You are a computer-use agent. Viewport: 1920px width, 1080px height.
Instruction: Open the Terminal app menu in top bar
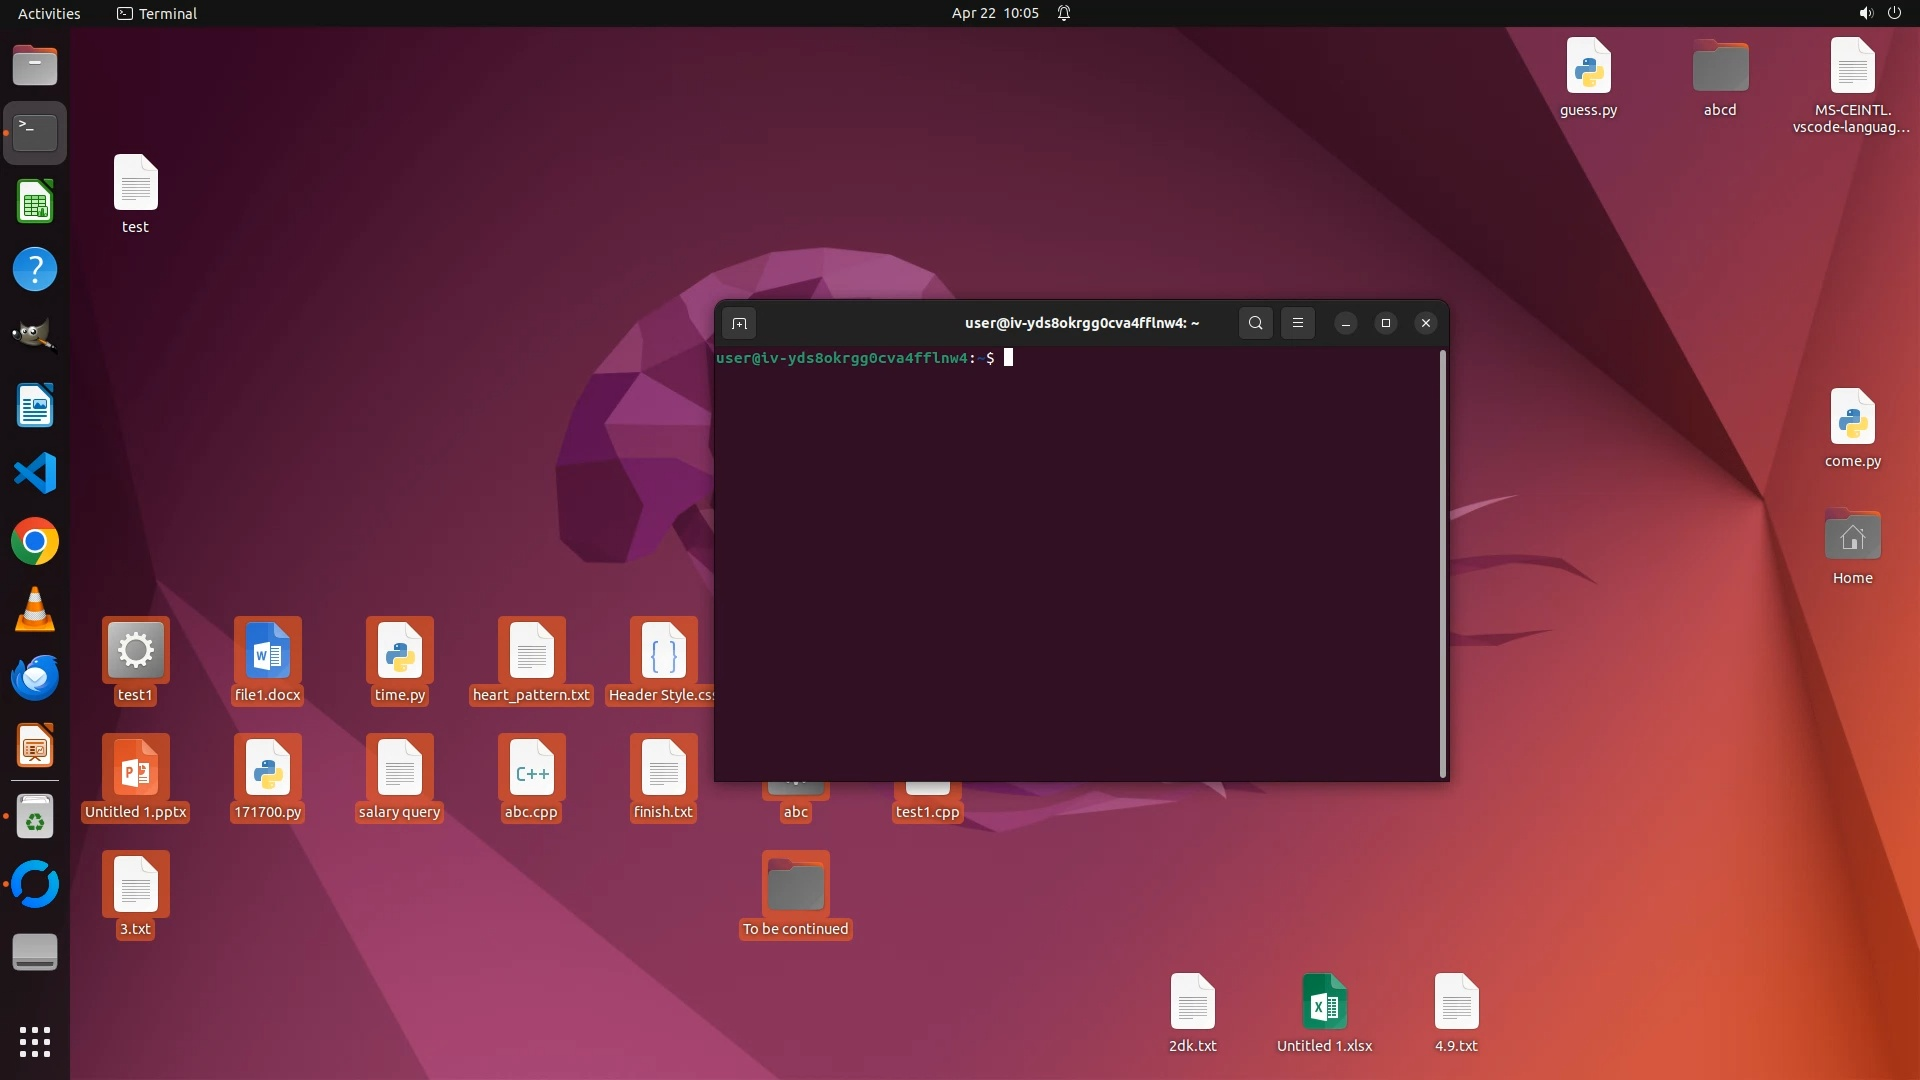click(x=157, y=13)
